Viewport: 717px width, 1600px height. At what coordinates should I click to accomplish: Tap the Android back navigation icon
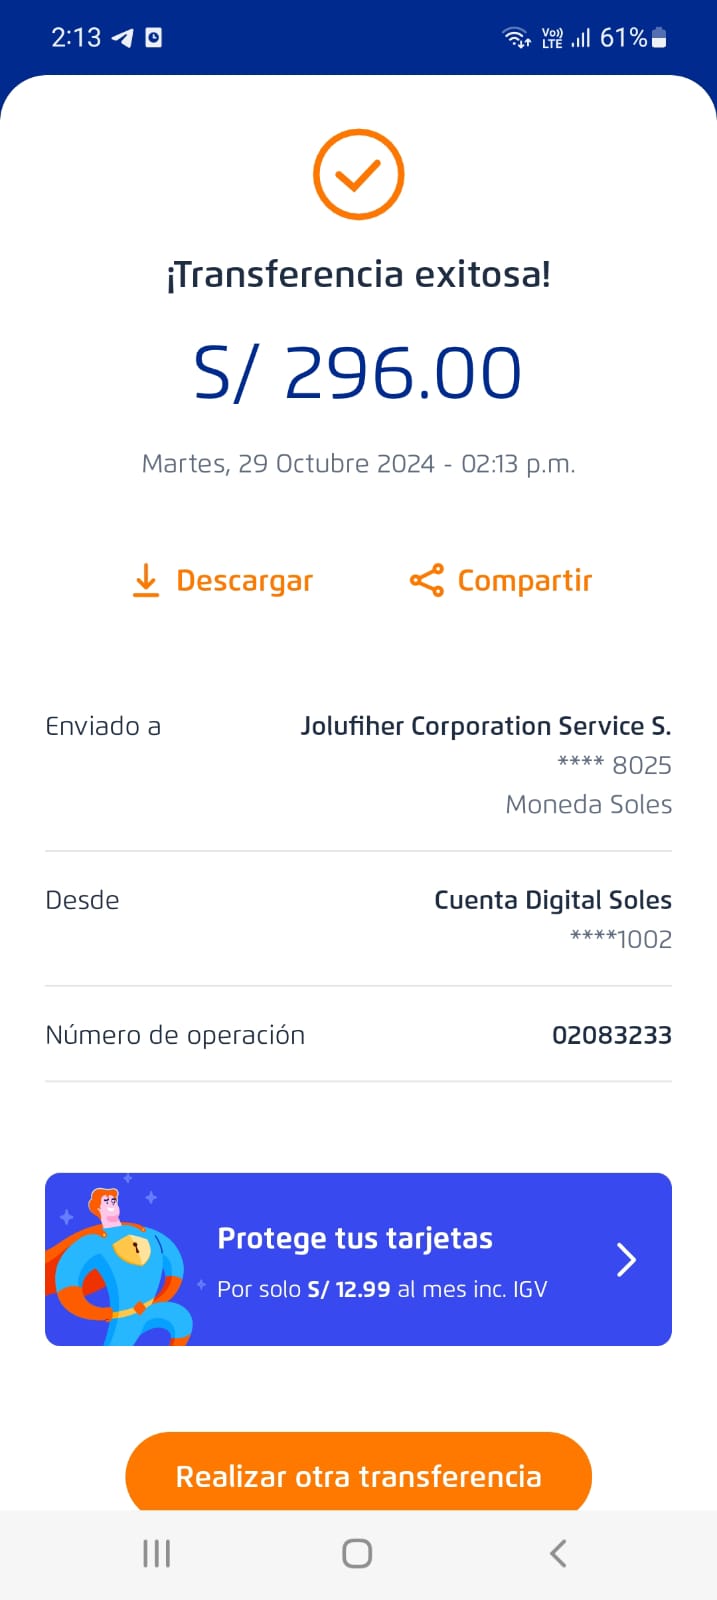click(558, 1553)
